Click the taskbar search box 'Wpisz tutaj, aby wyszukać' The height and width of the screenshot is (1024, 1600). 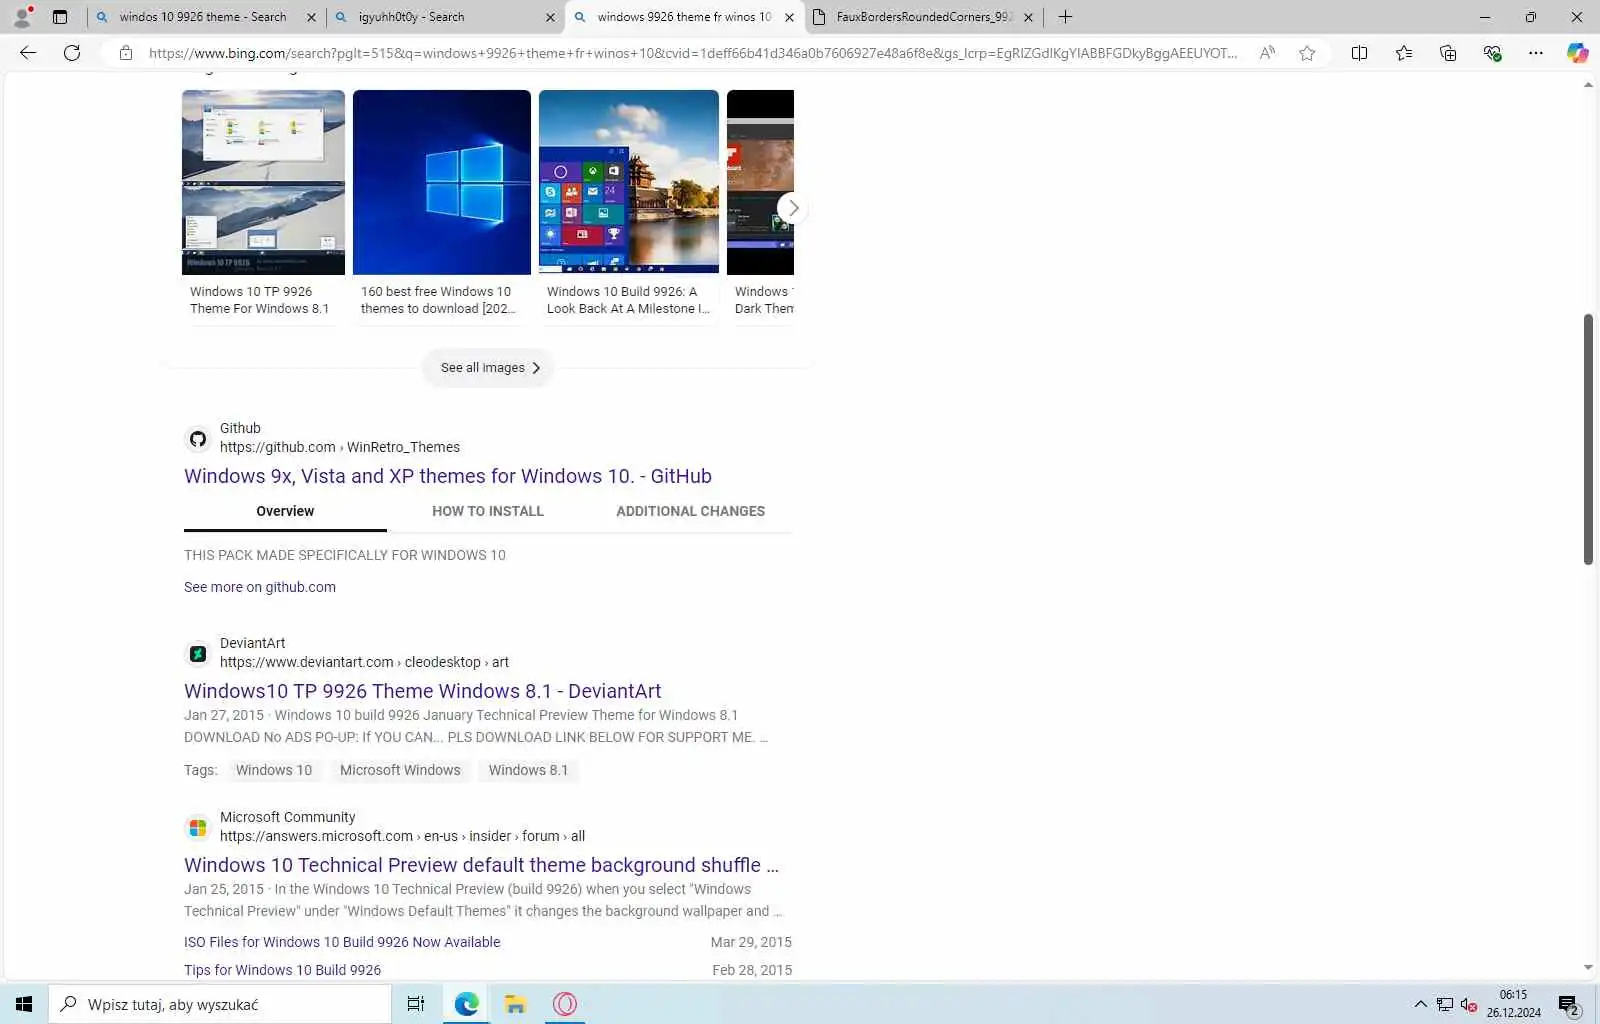coord(220,1004)
